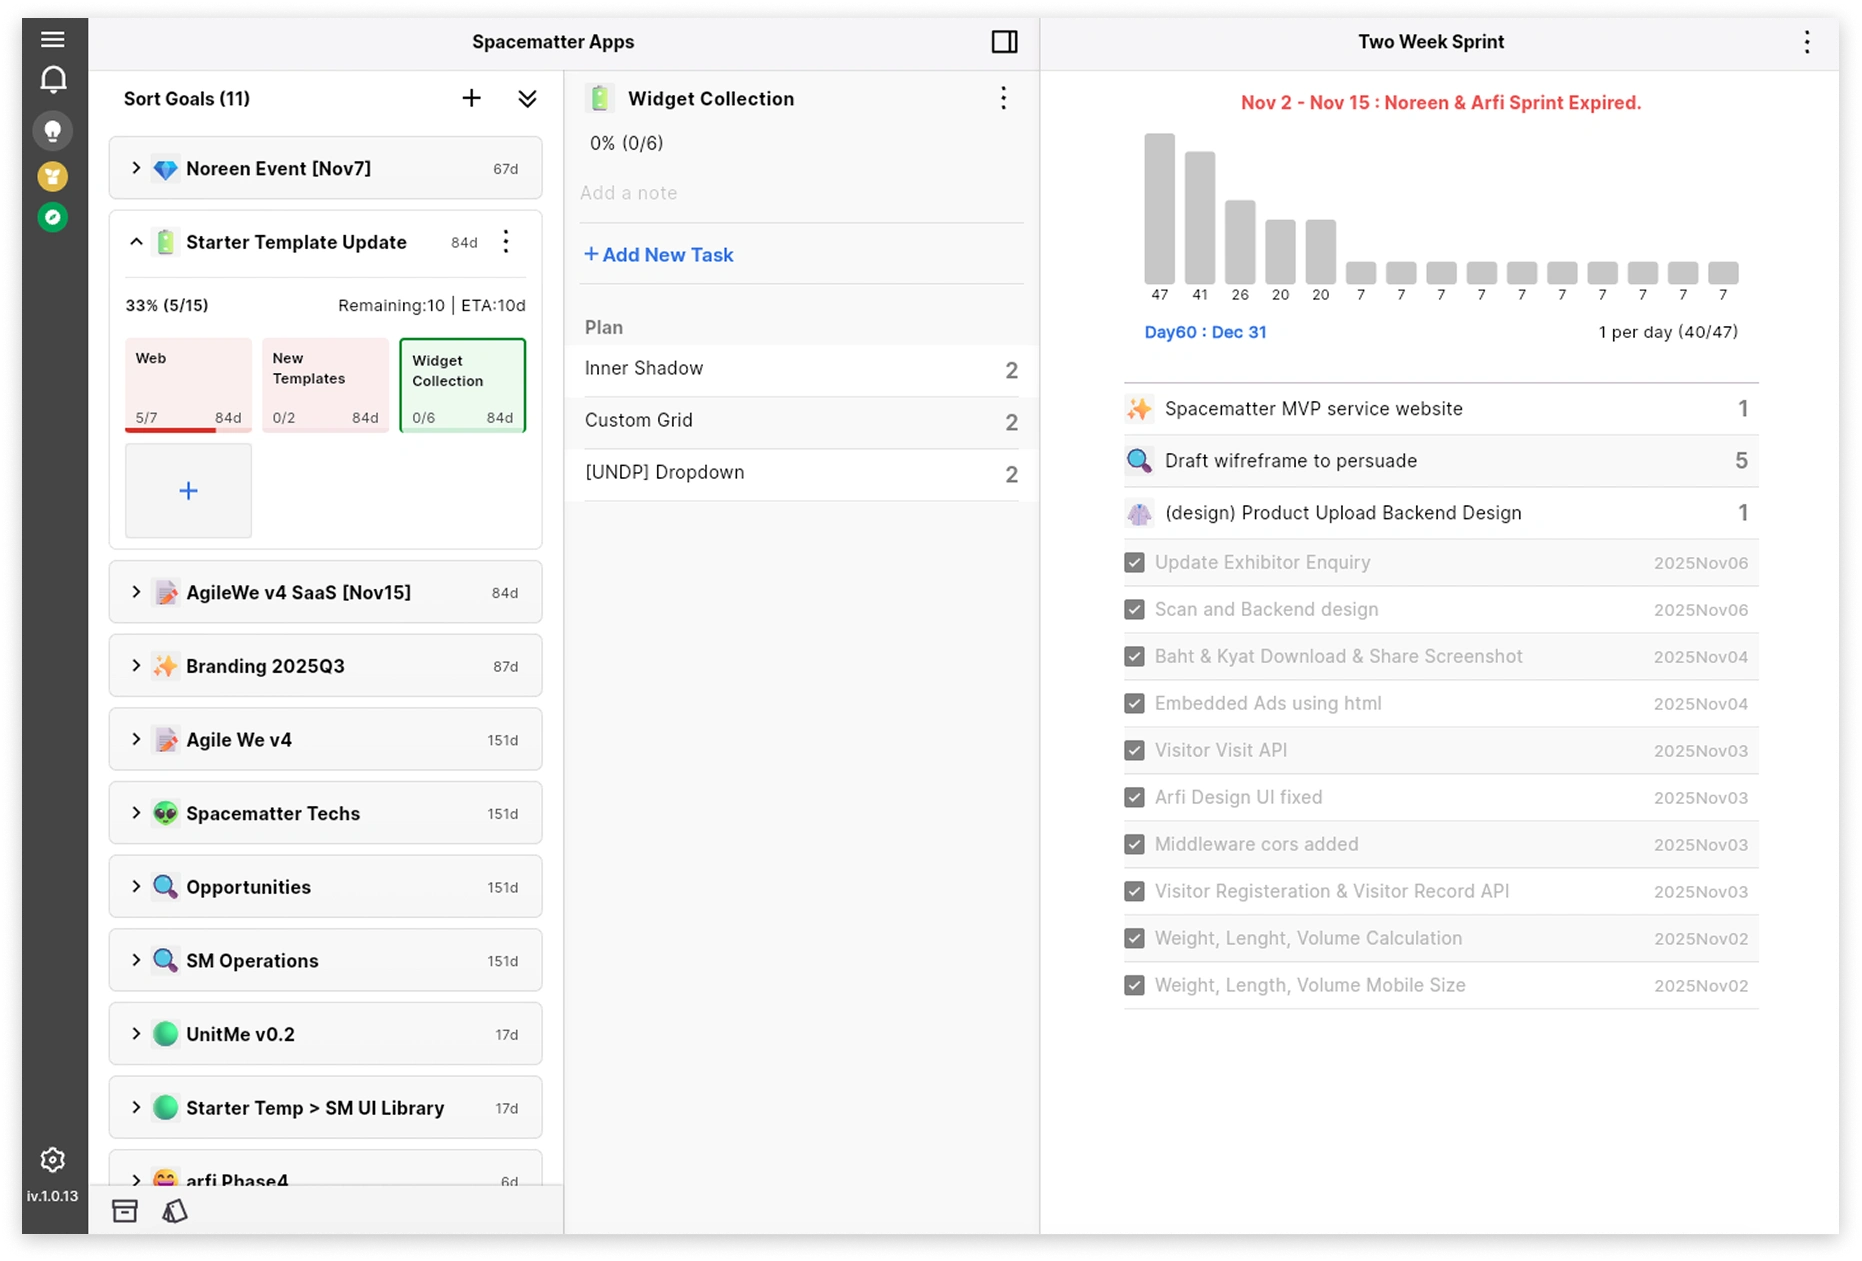Click the alien icon of Spacematter Techs
1862x1261 pixels.
[x=166, y=813]
